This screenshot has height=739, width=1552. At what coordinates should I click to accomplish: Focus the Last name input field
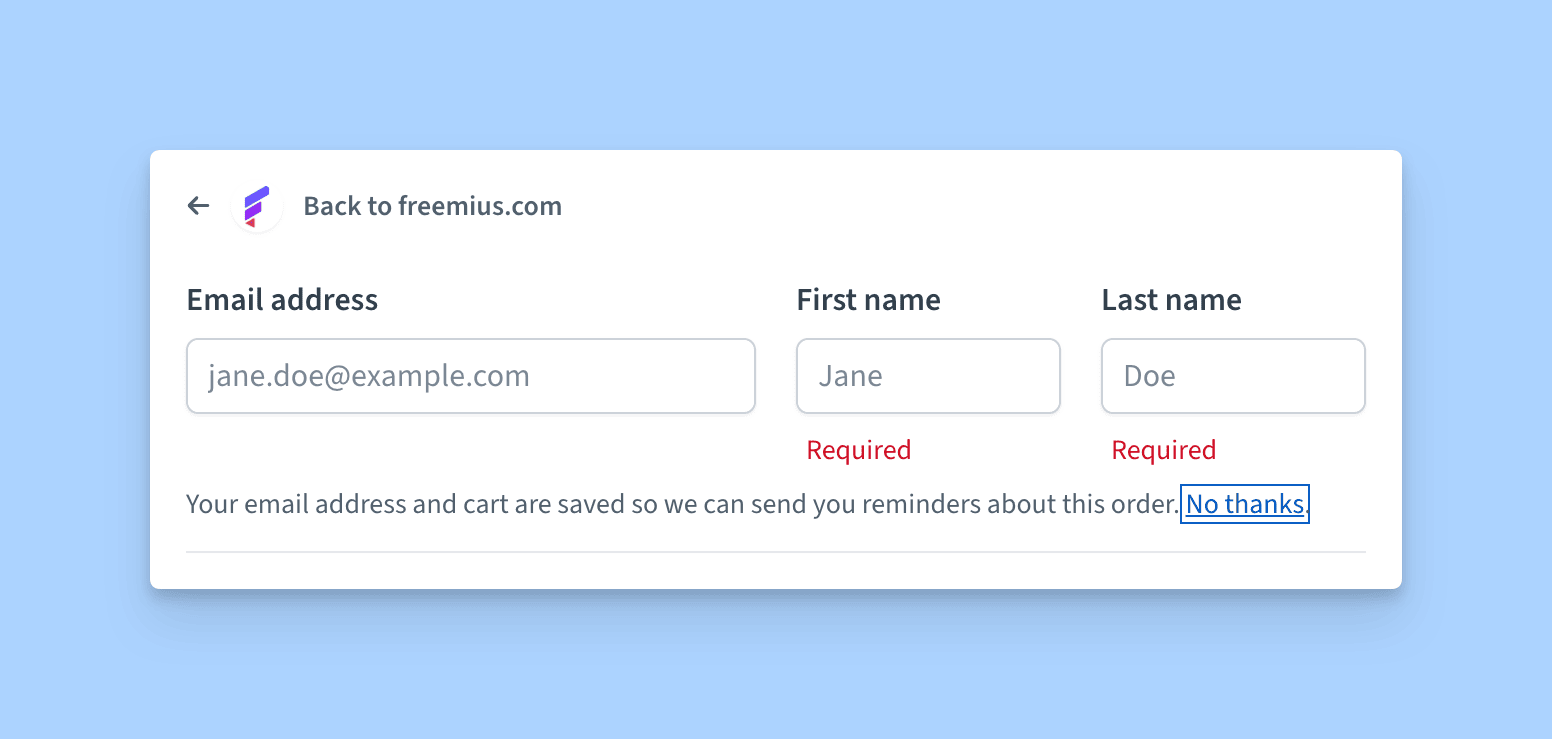[x=1233, y=376]
